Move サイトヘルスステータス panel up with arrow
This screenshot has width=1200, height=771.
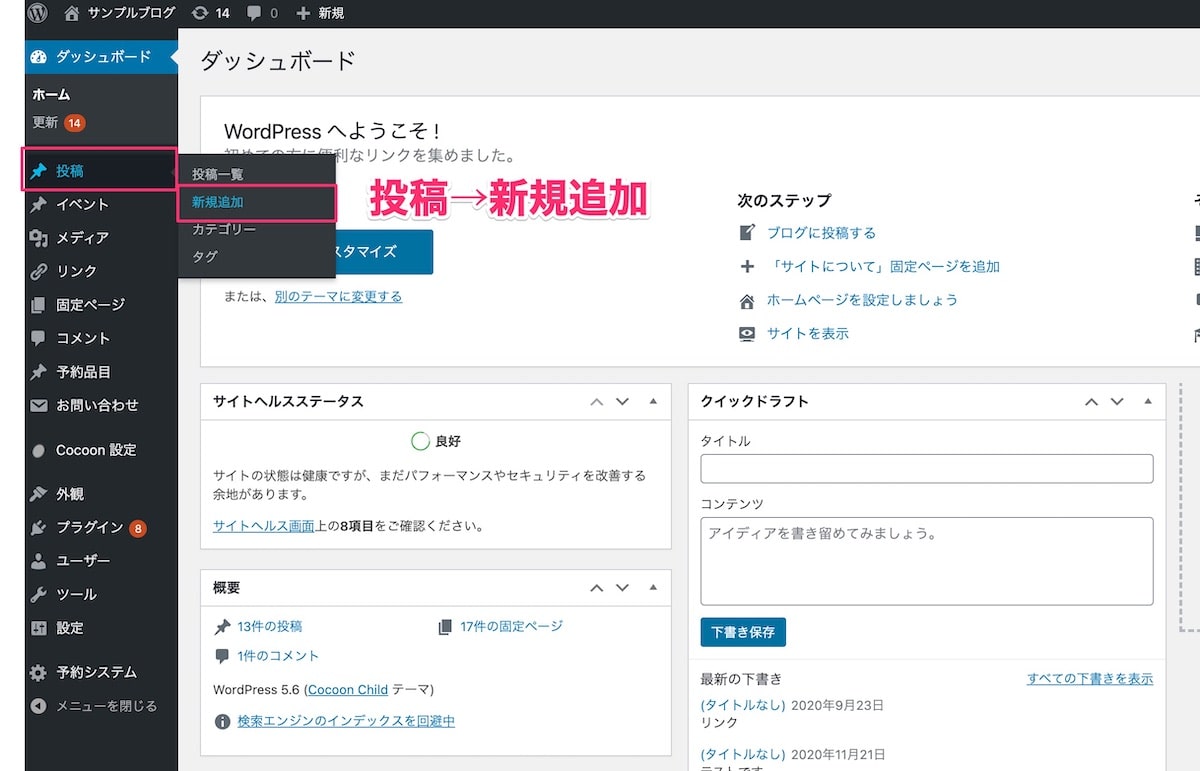pyautogui.click(x=597, y=401)
